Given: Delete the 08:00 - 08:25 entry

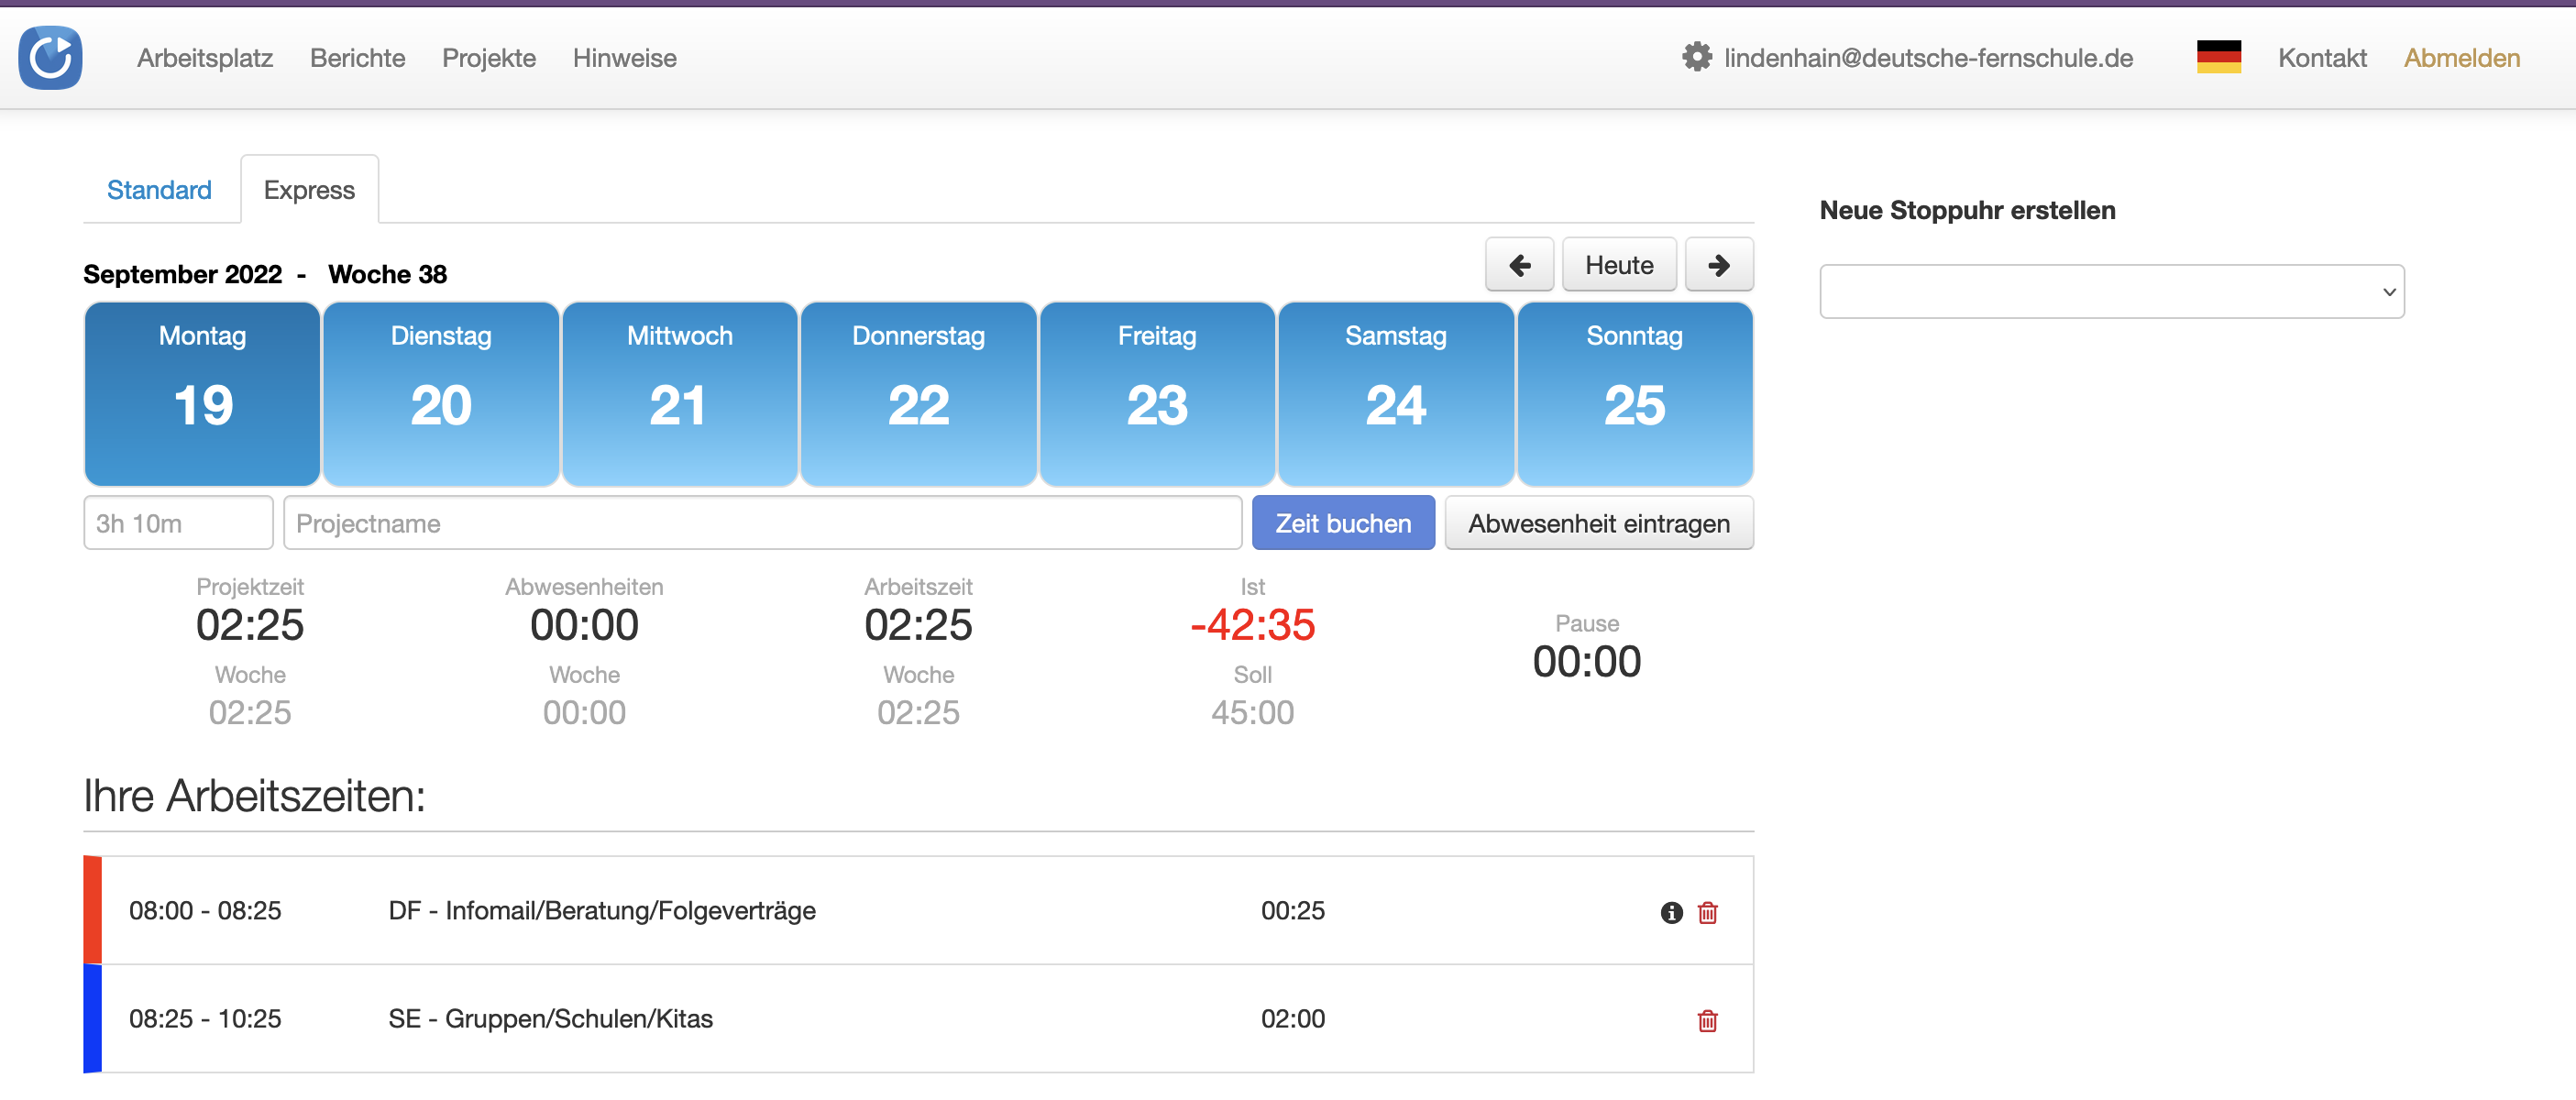Looking at the screenshot, I should 1707,912.
